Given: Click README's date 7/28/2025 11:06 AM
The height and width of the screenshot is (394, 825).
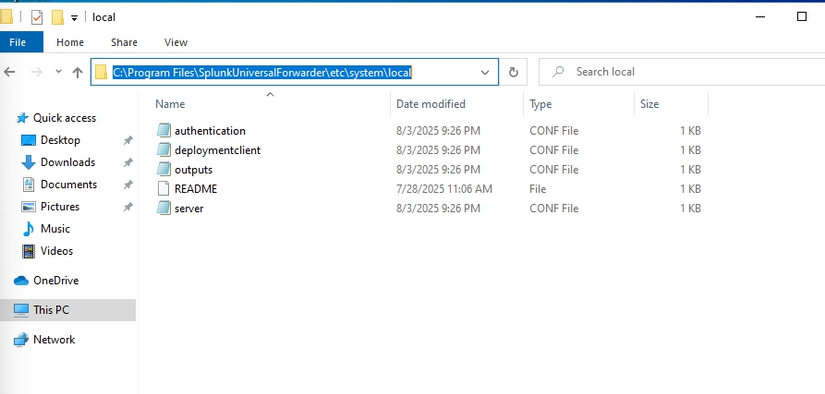Looking at the screenshot, I should pyautogui.click(x=444, y=189).
